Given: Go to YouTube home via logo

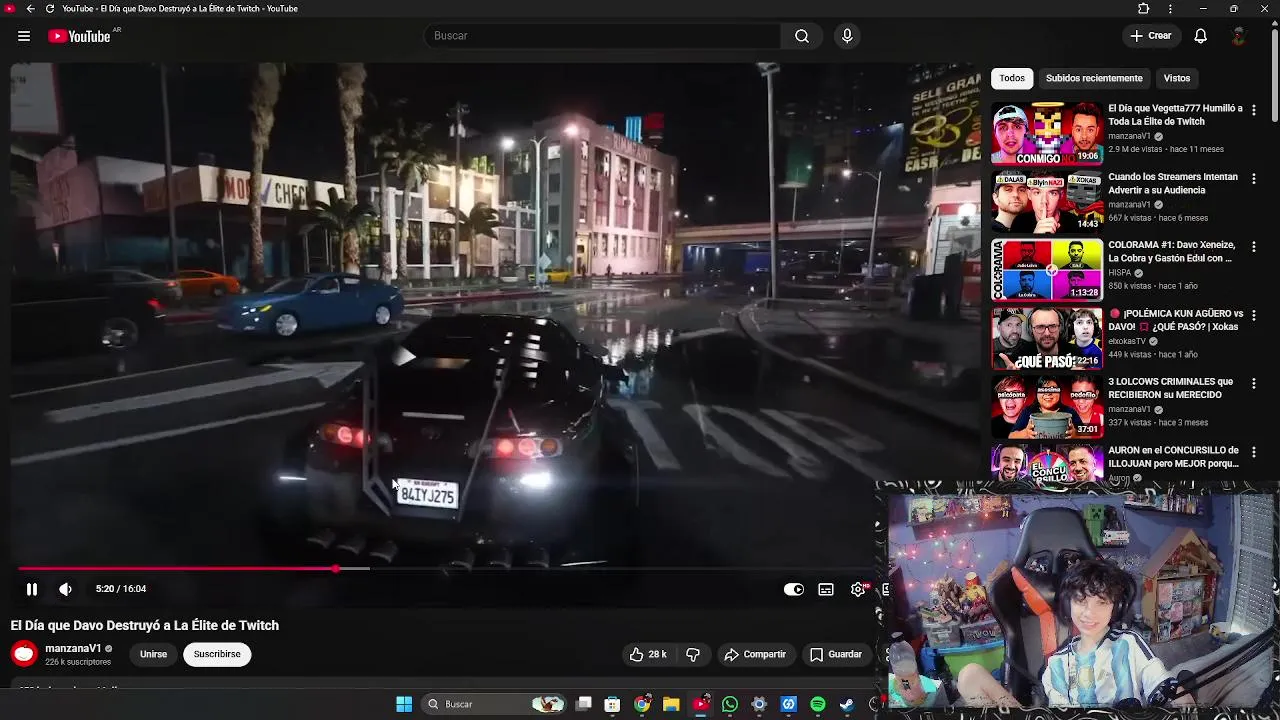Looking at the screenshot, I should [79, 36].
